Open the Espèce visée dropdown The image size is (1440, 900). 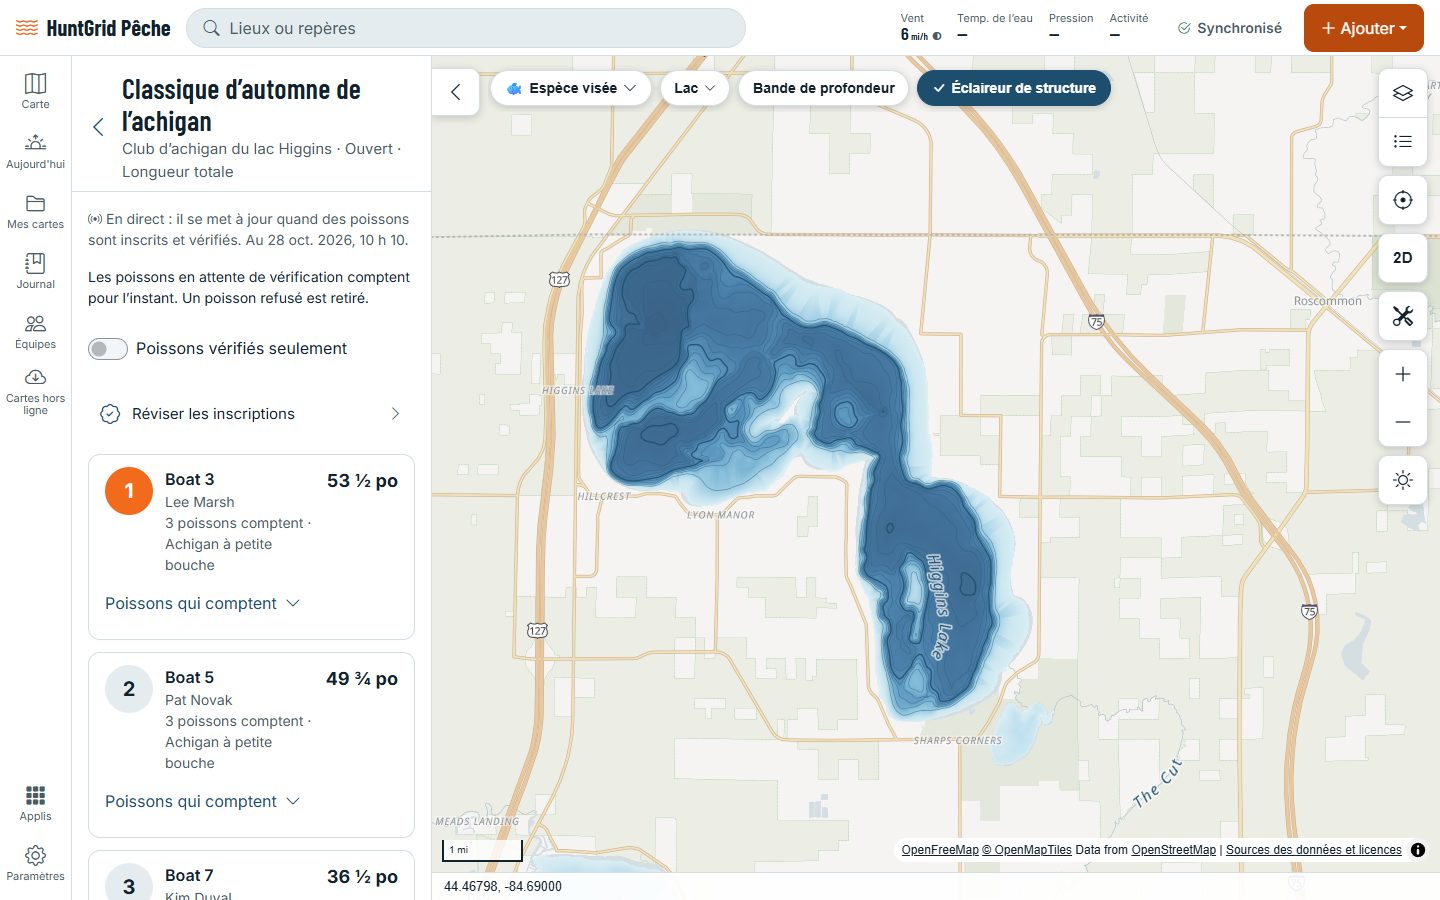coord(572,88)
